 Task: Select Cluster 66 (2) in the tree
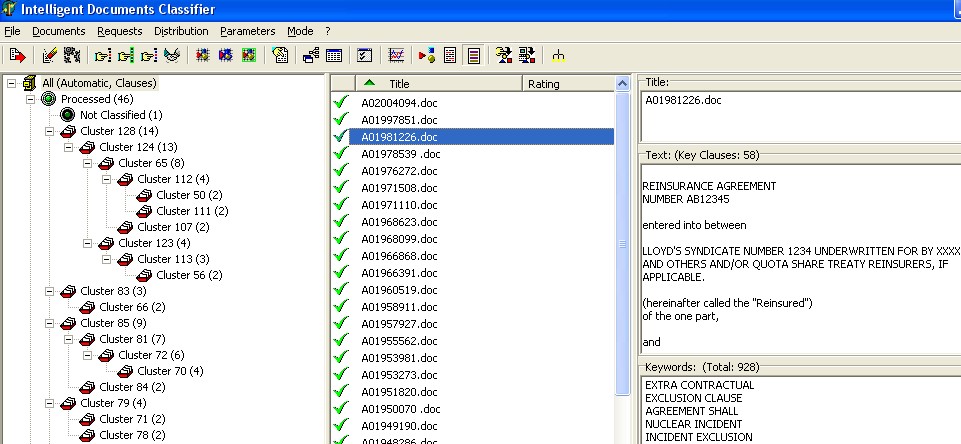(132, 307)
